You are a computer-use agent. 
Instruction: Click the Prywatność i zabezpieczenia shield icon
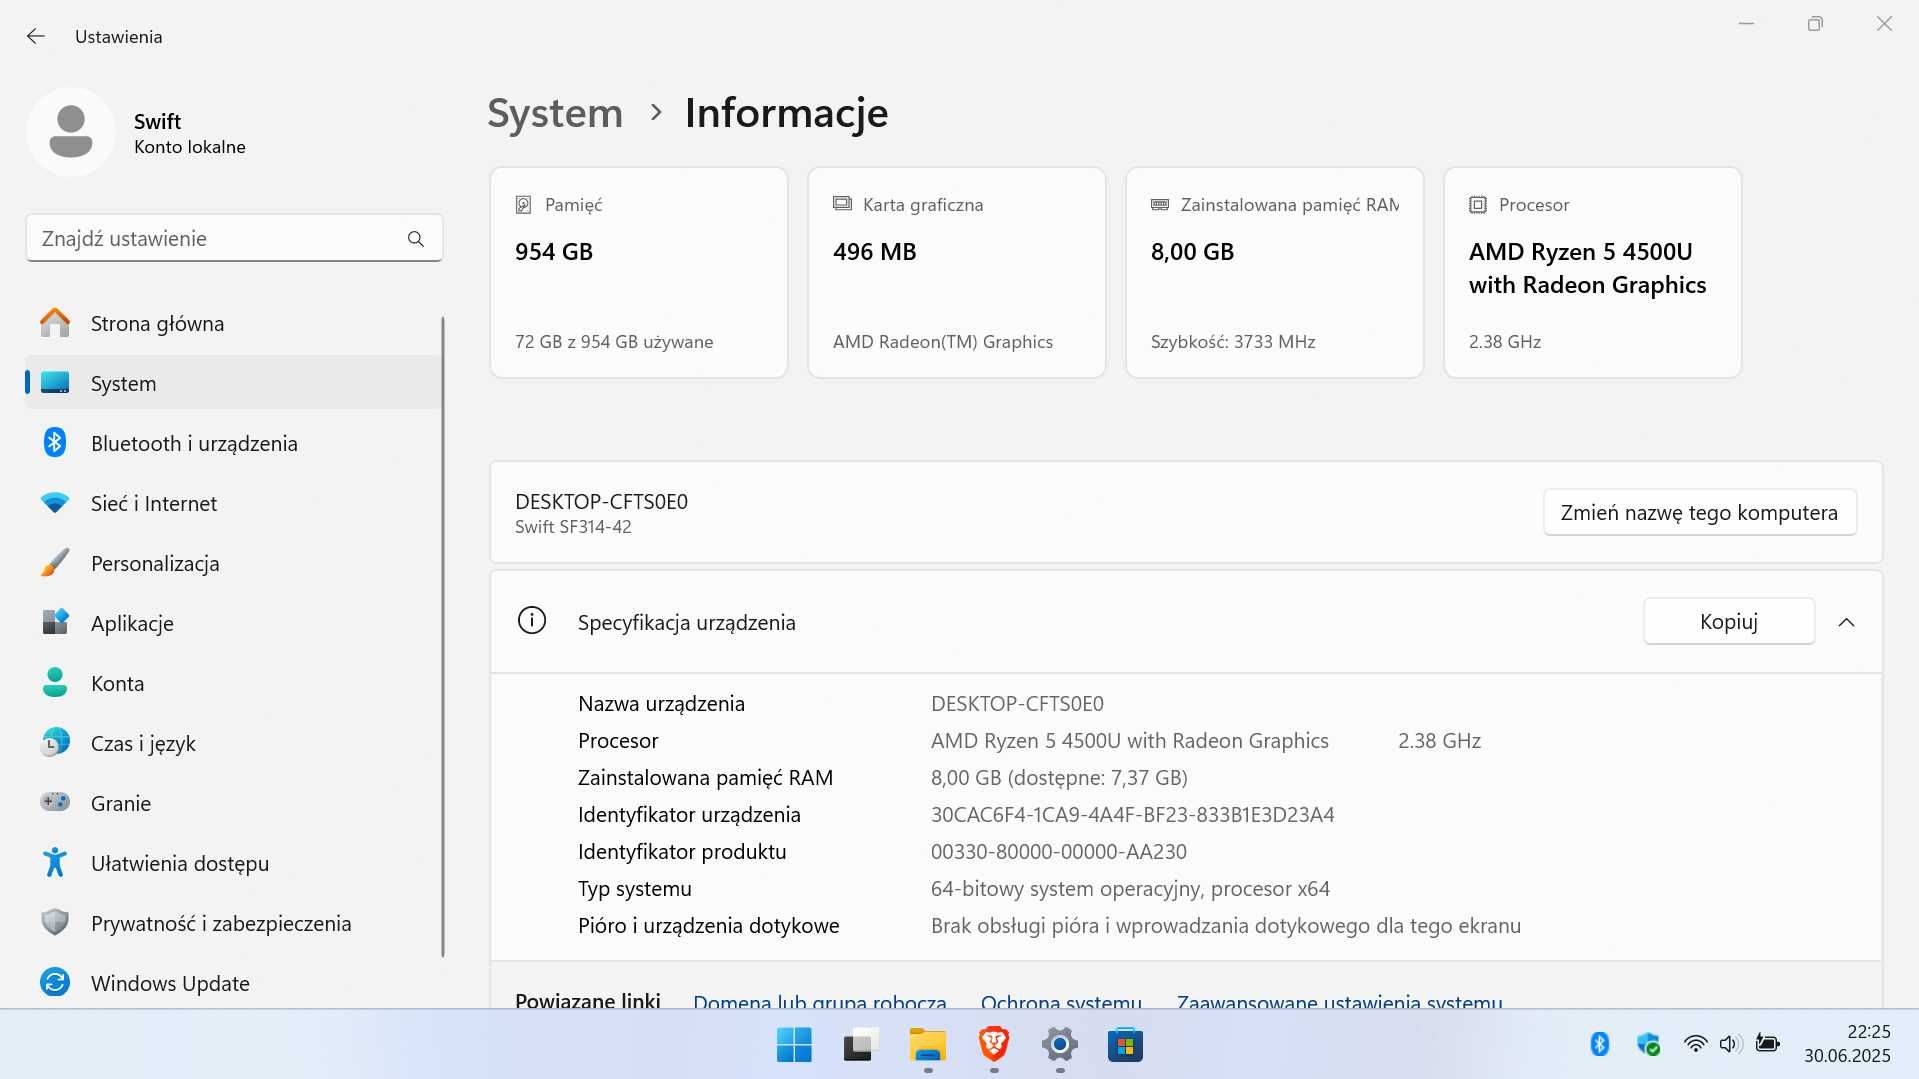click(55, 922)
